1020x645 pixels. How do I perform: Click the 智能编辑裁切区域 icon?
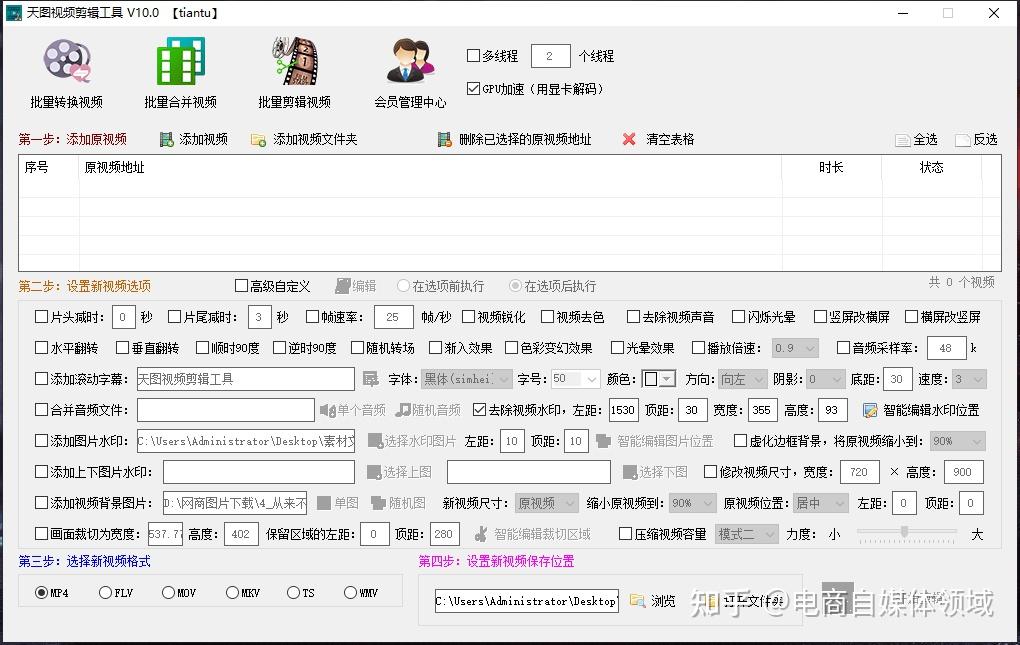(481, 534)
